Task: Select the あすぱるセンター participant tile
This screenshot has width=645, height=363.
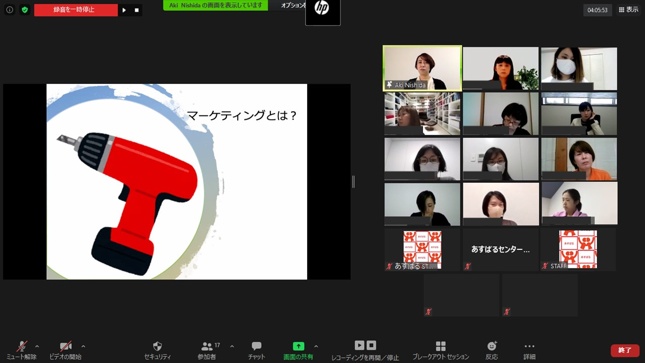Action: pos(501,249)
